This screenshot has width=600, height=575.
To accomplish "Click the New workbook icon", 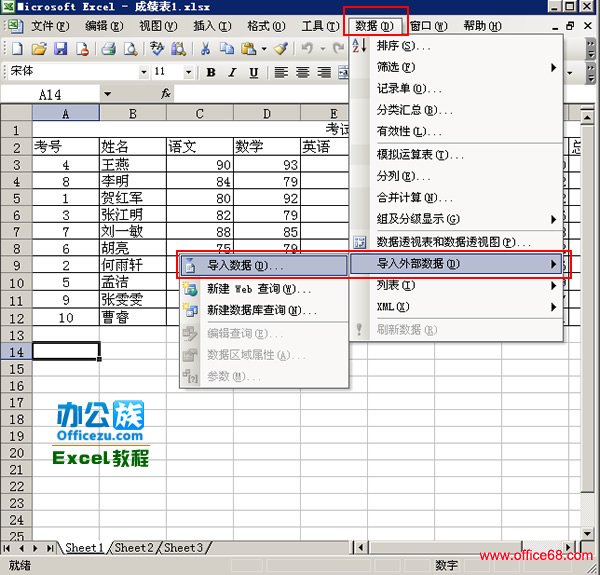I will 17,49.
